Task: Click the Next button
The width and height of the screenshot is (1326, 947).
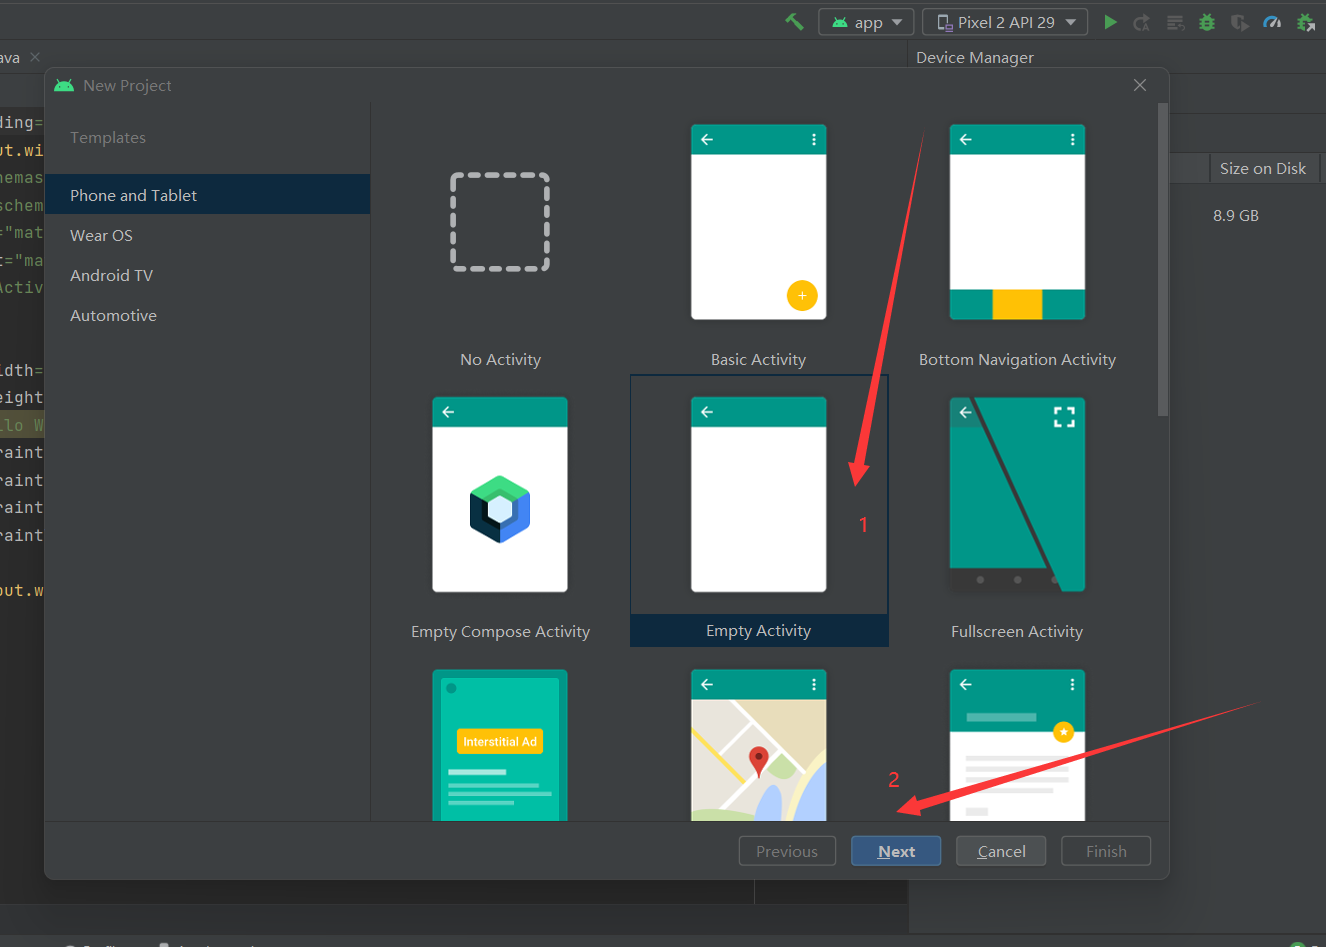Action: (x=895, y=851)
